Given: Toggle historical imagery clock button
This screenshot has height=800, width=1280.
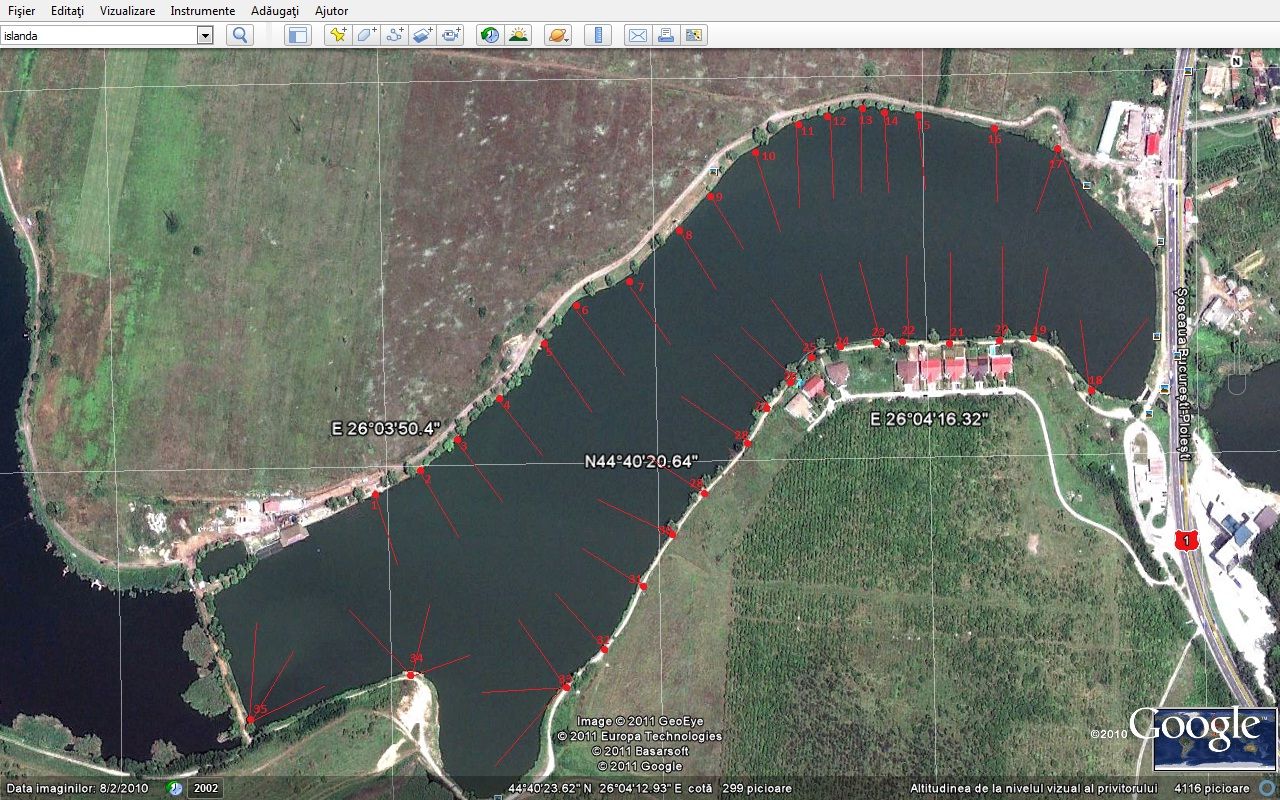Looking at the screenshot, I should pos(490,35).
